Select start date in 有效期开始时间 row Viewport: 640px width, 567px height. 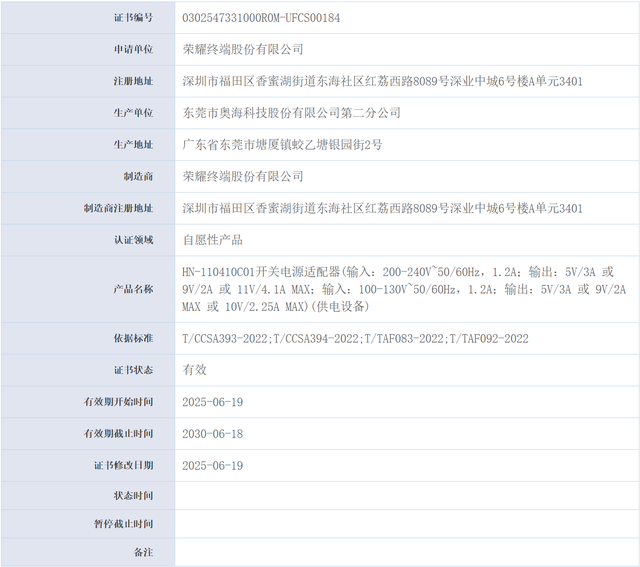click(213, 402)
